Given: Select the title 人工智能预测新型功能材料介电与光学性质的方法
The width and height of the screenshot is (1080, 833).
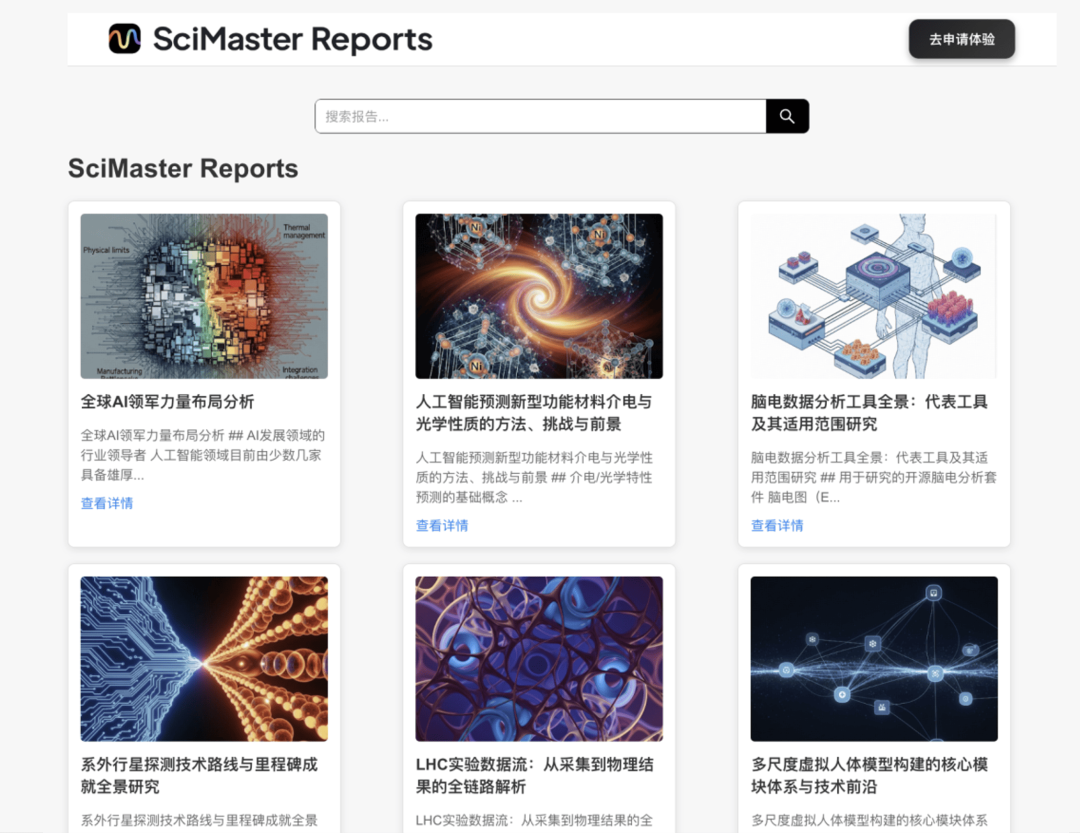Looking at the screenshot, I should [534, 413].
